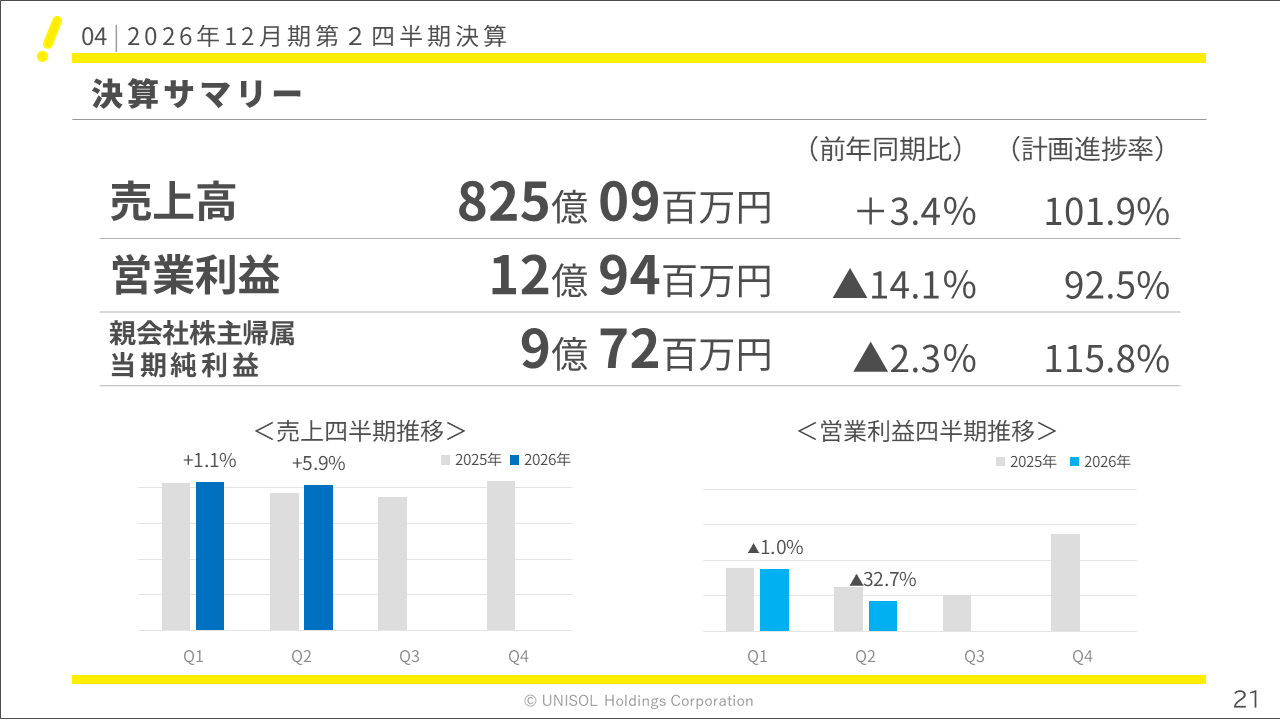Select the gray Q3 bar in sales chart
This screenshot has height=720, width=1280.
393,564
